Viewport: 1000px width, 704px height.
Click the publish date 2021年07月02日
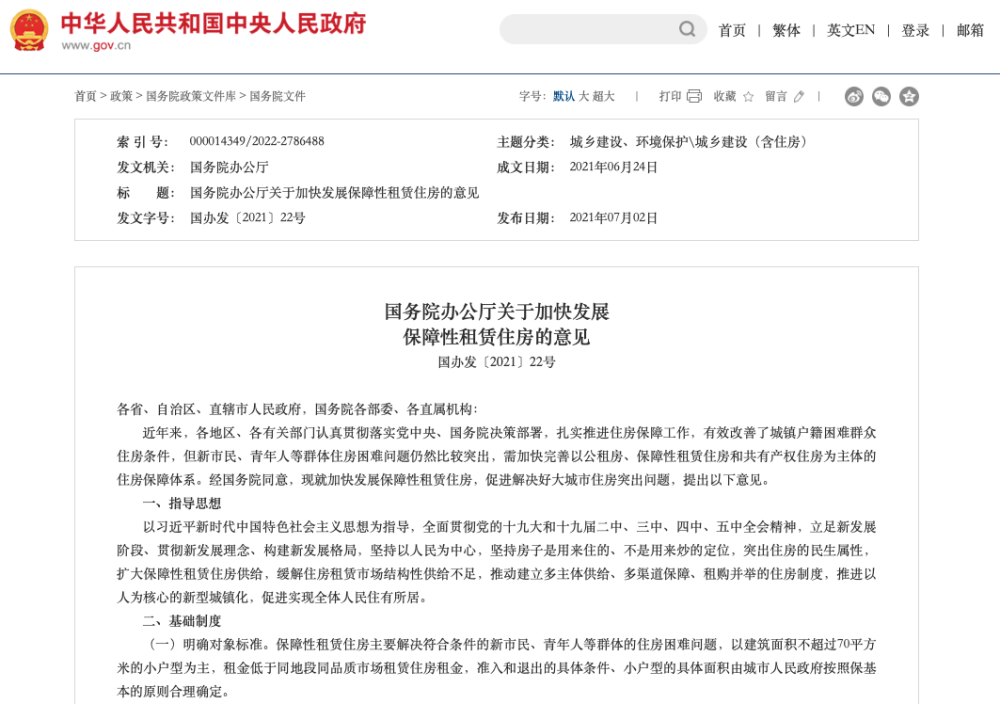(x=614, y=218)
